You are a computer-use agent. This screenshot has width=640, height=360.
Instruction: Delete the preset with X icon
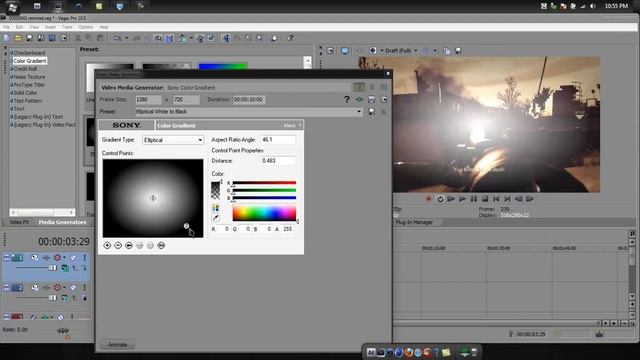[384, 111]
